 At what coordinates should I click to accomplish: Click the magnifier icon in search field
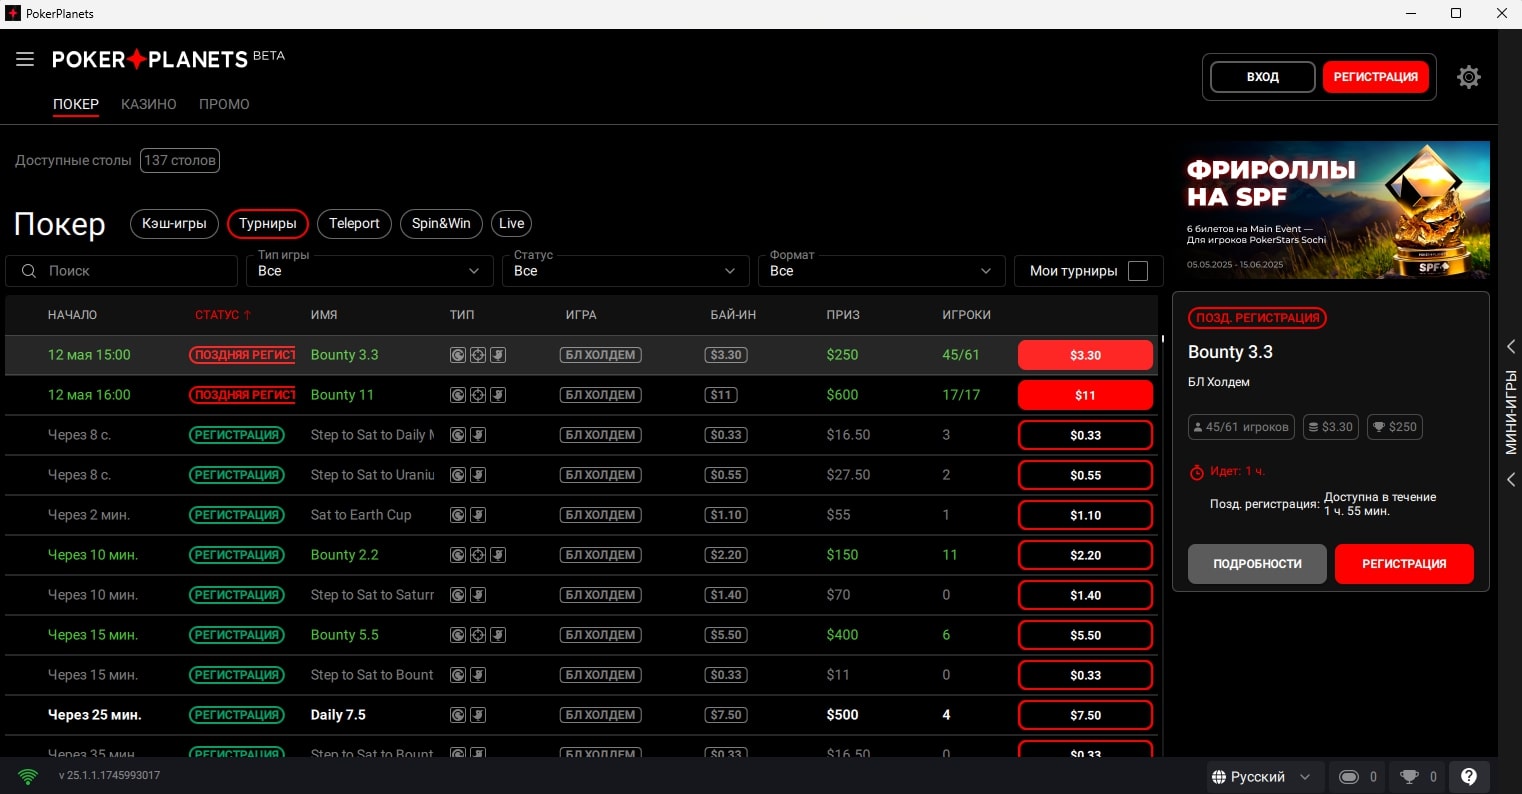tap(29, 271)
